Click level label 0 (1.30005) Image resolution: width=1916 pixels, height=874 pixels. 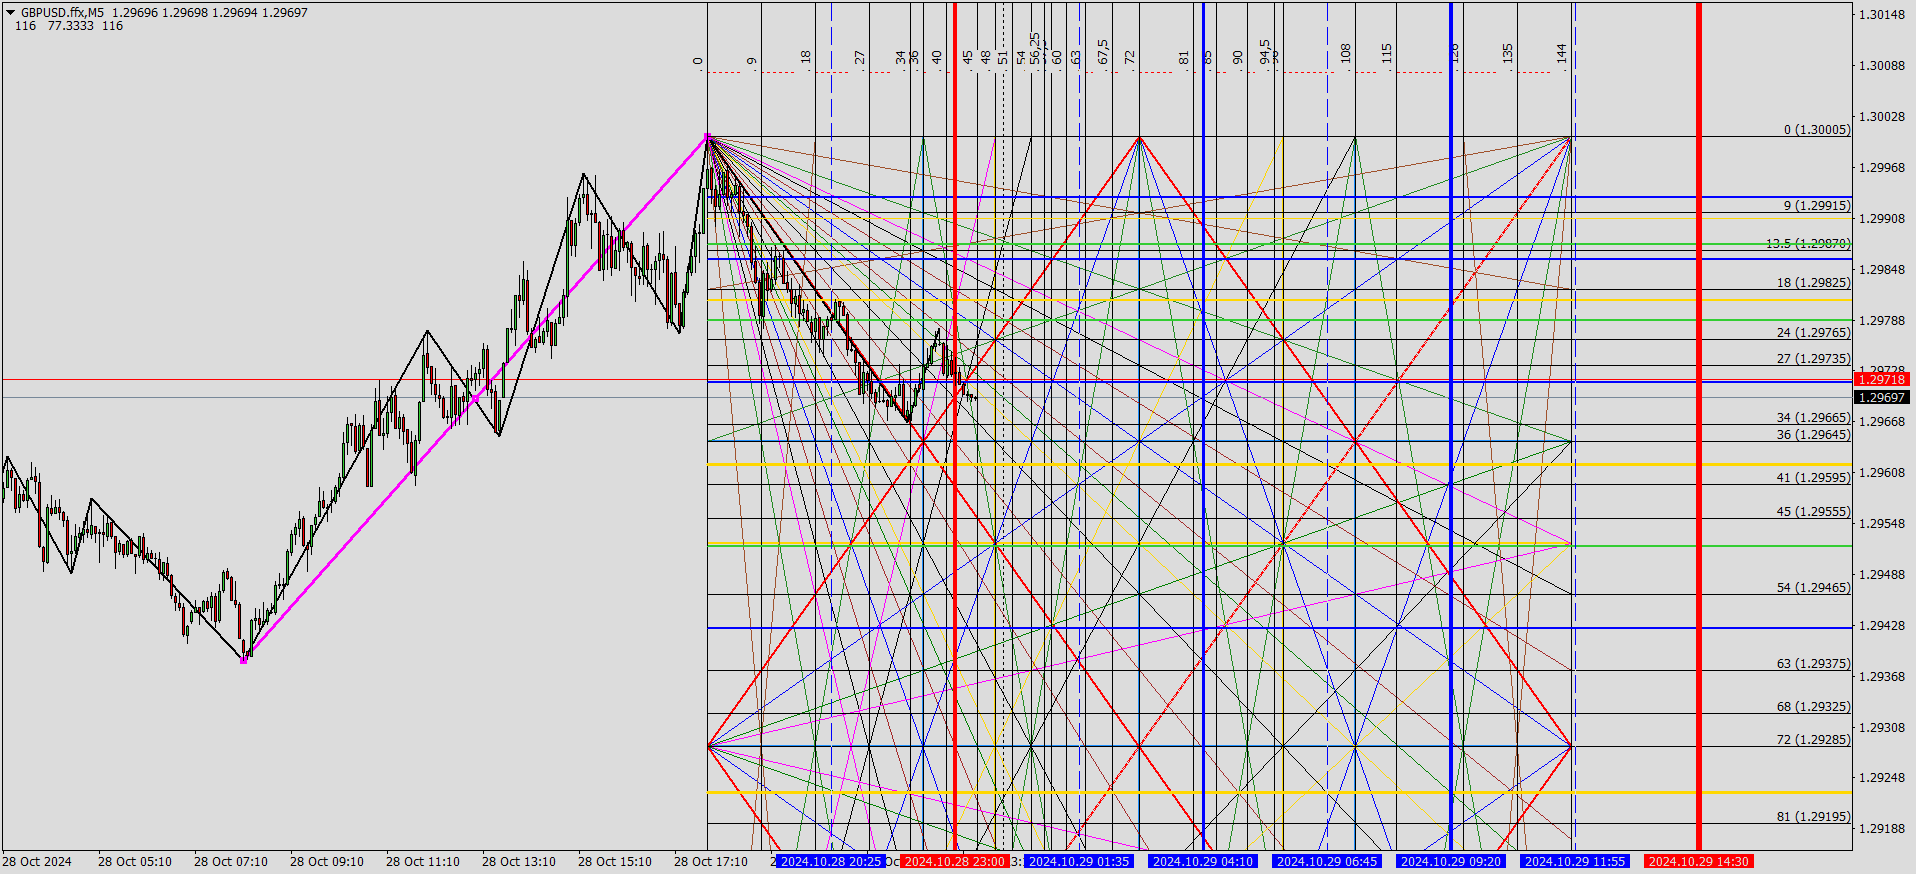coord(1817,130)
